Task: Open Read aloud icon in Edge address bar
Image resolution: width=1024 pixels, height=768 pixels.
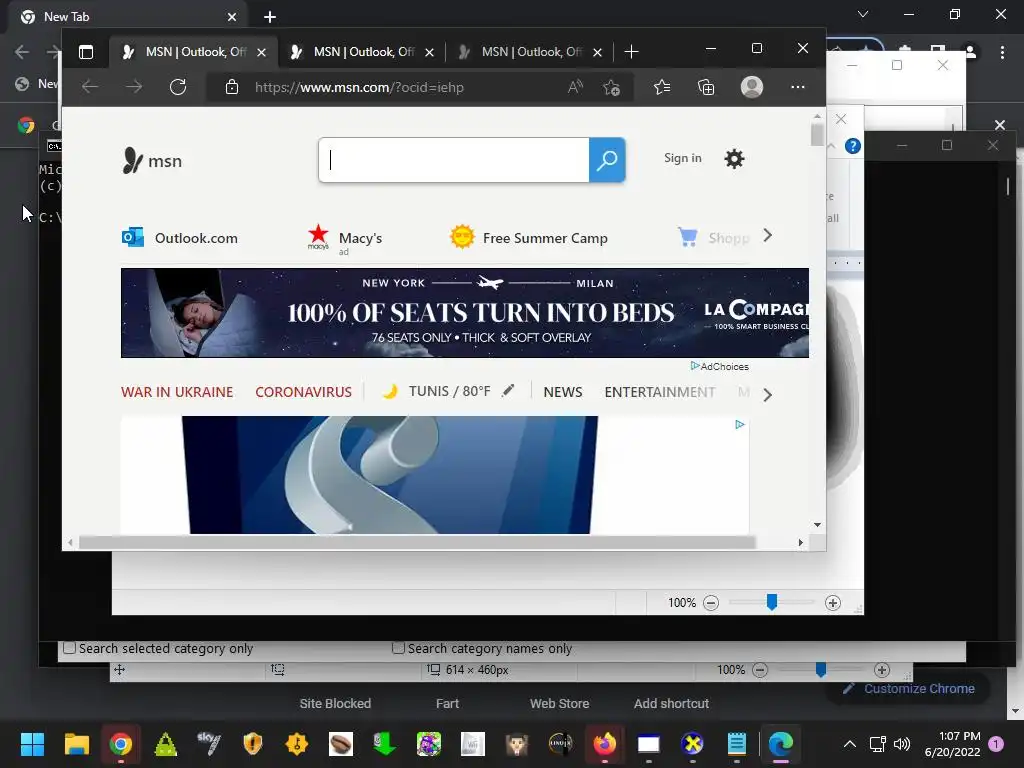Action: [575, 87]
